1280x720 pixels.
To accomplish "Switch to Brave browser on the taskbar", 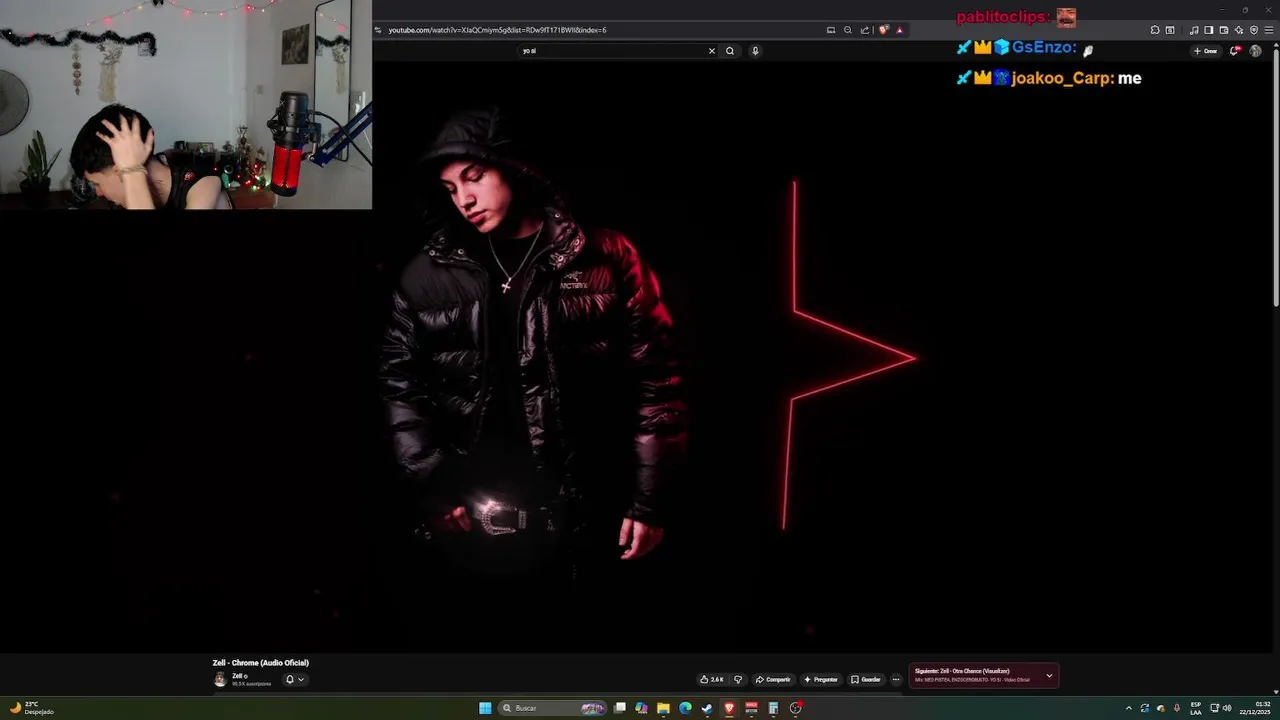I will [729, 708].
